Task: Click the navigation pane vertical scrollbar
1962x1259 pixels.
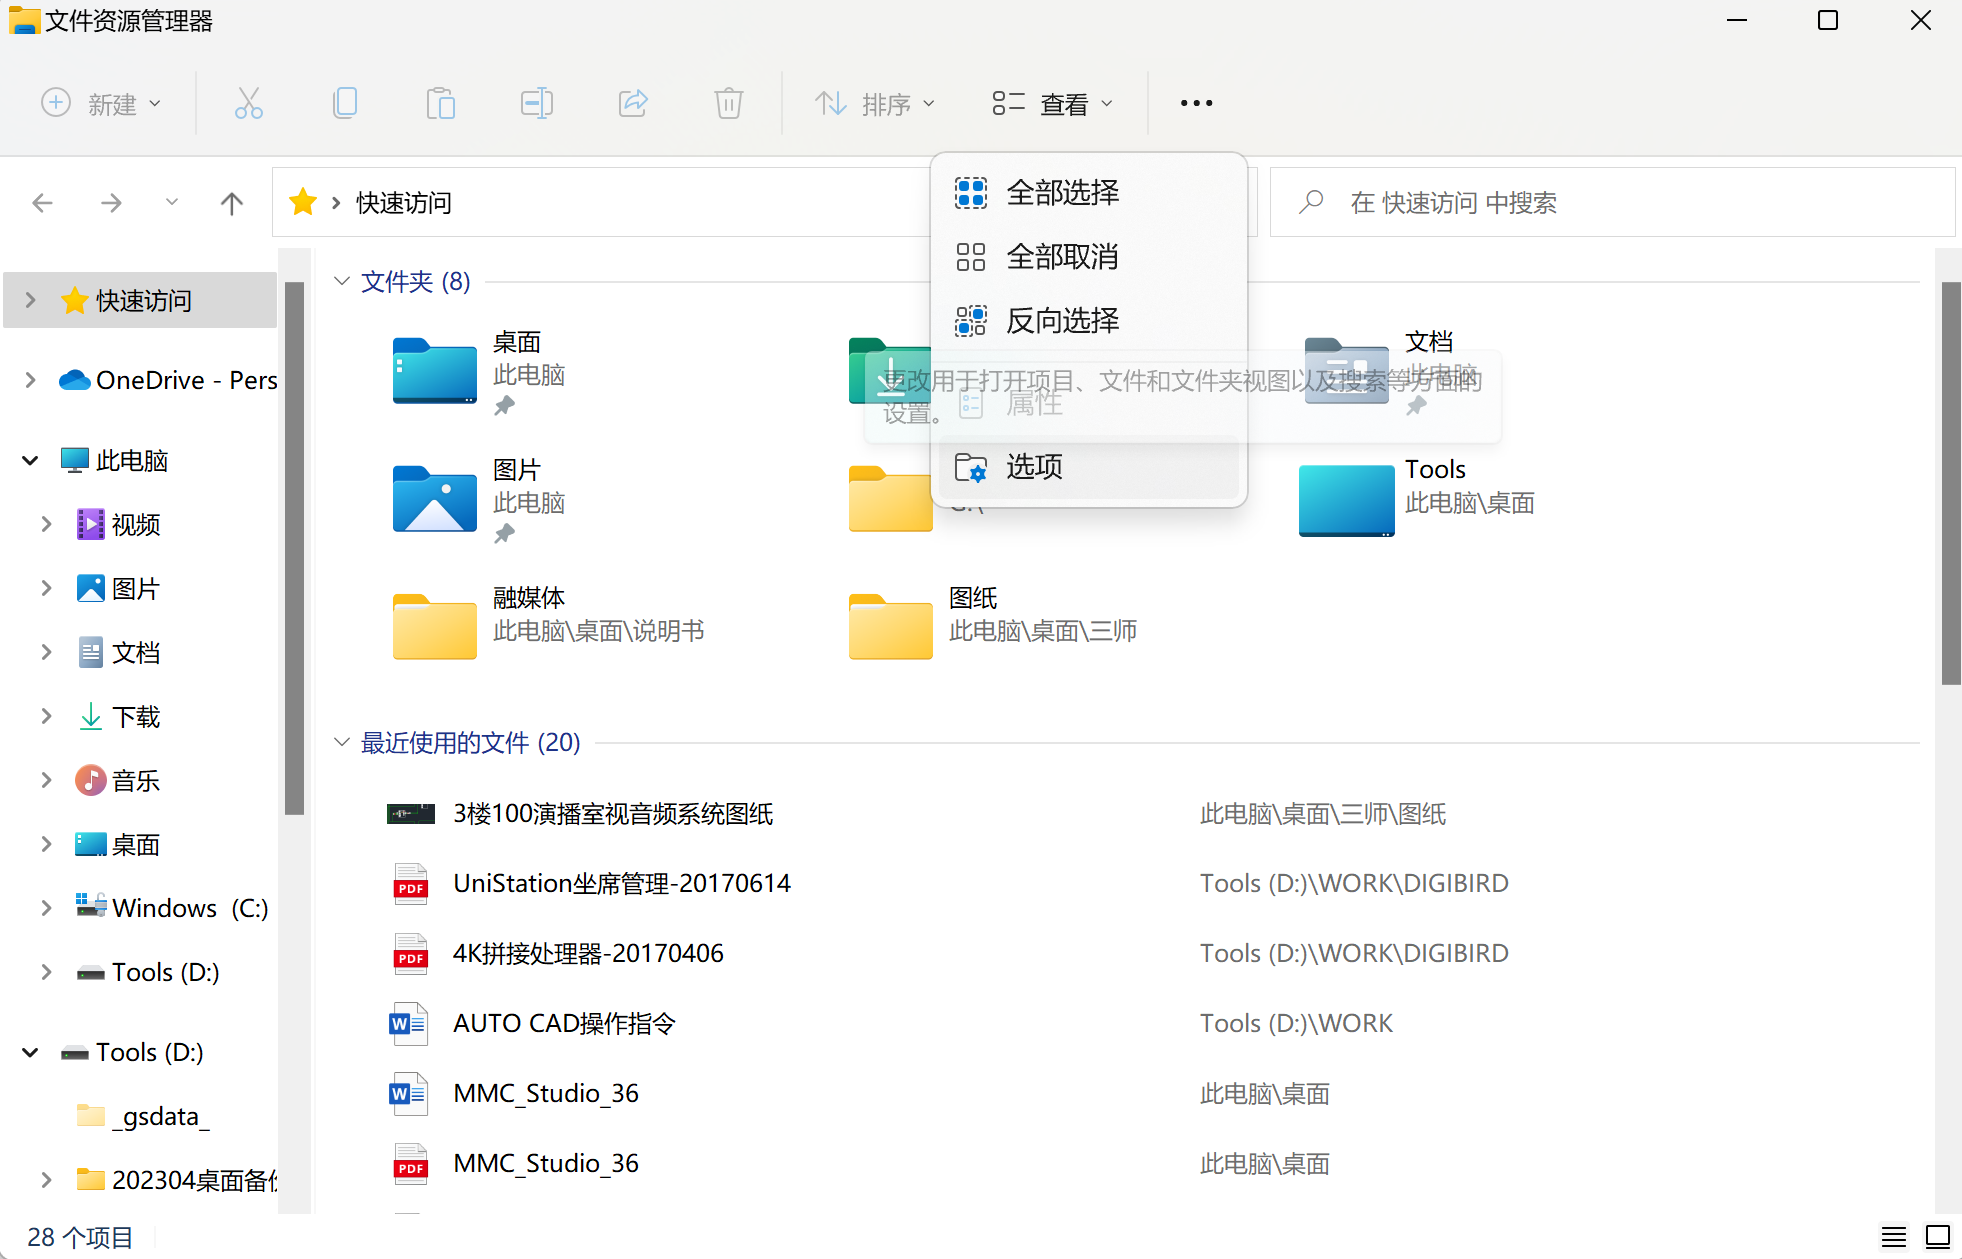Action: click(x=294, y=548)
